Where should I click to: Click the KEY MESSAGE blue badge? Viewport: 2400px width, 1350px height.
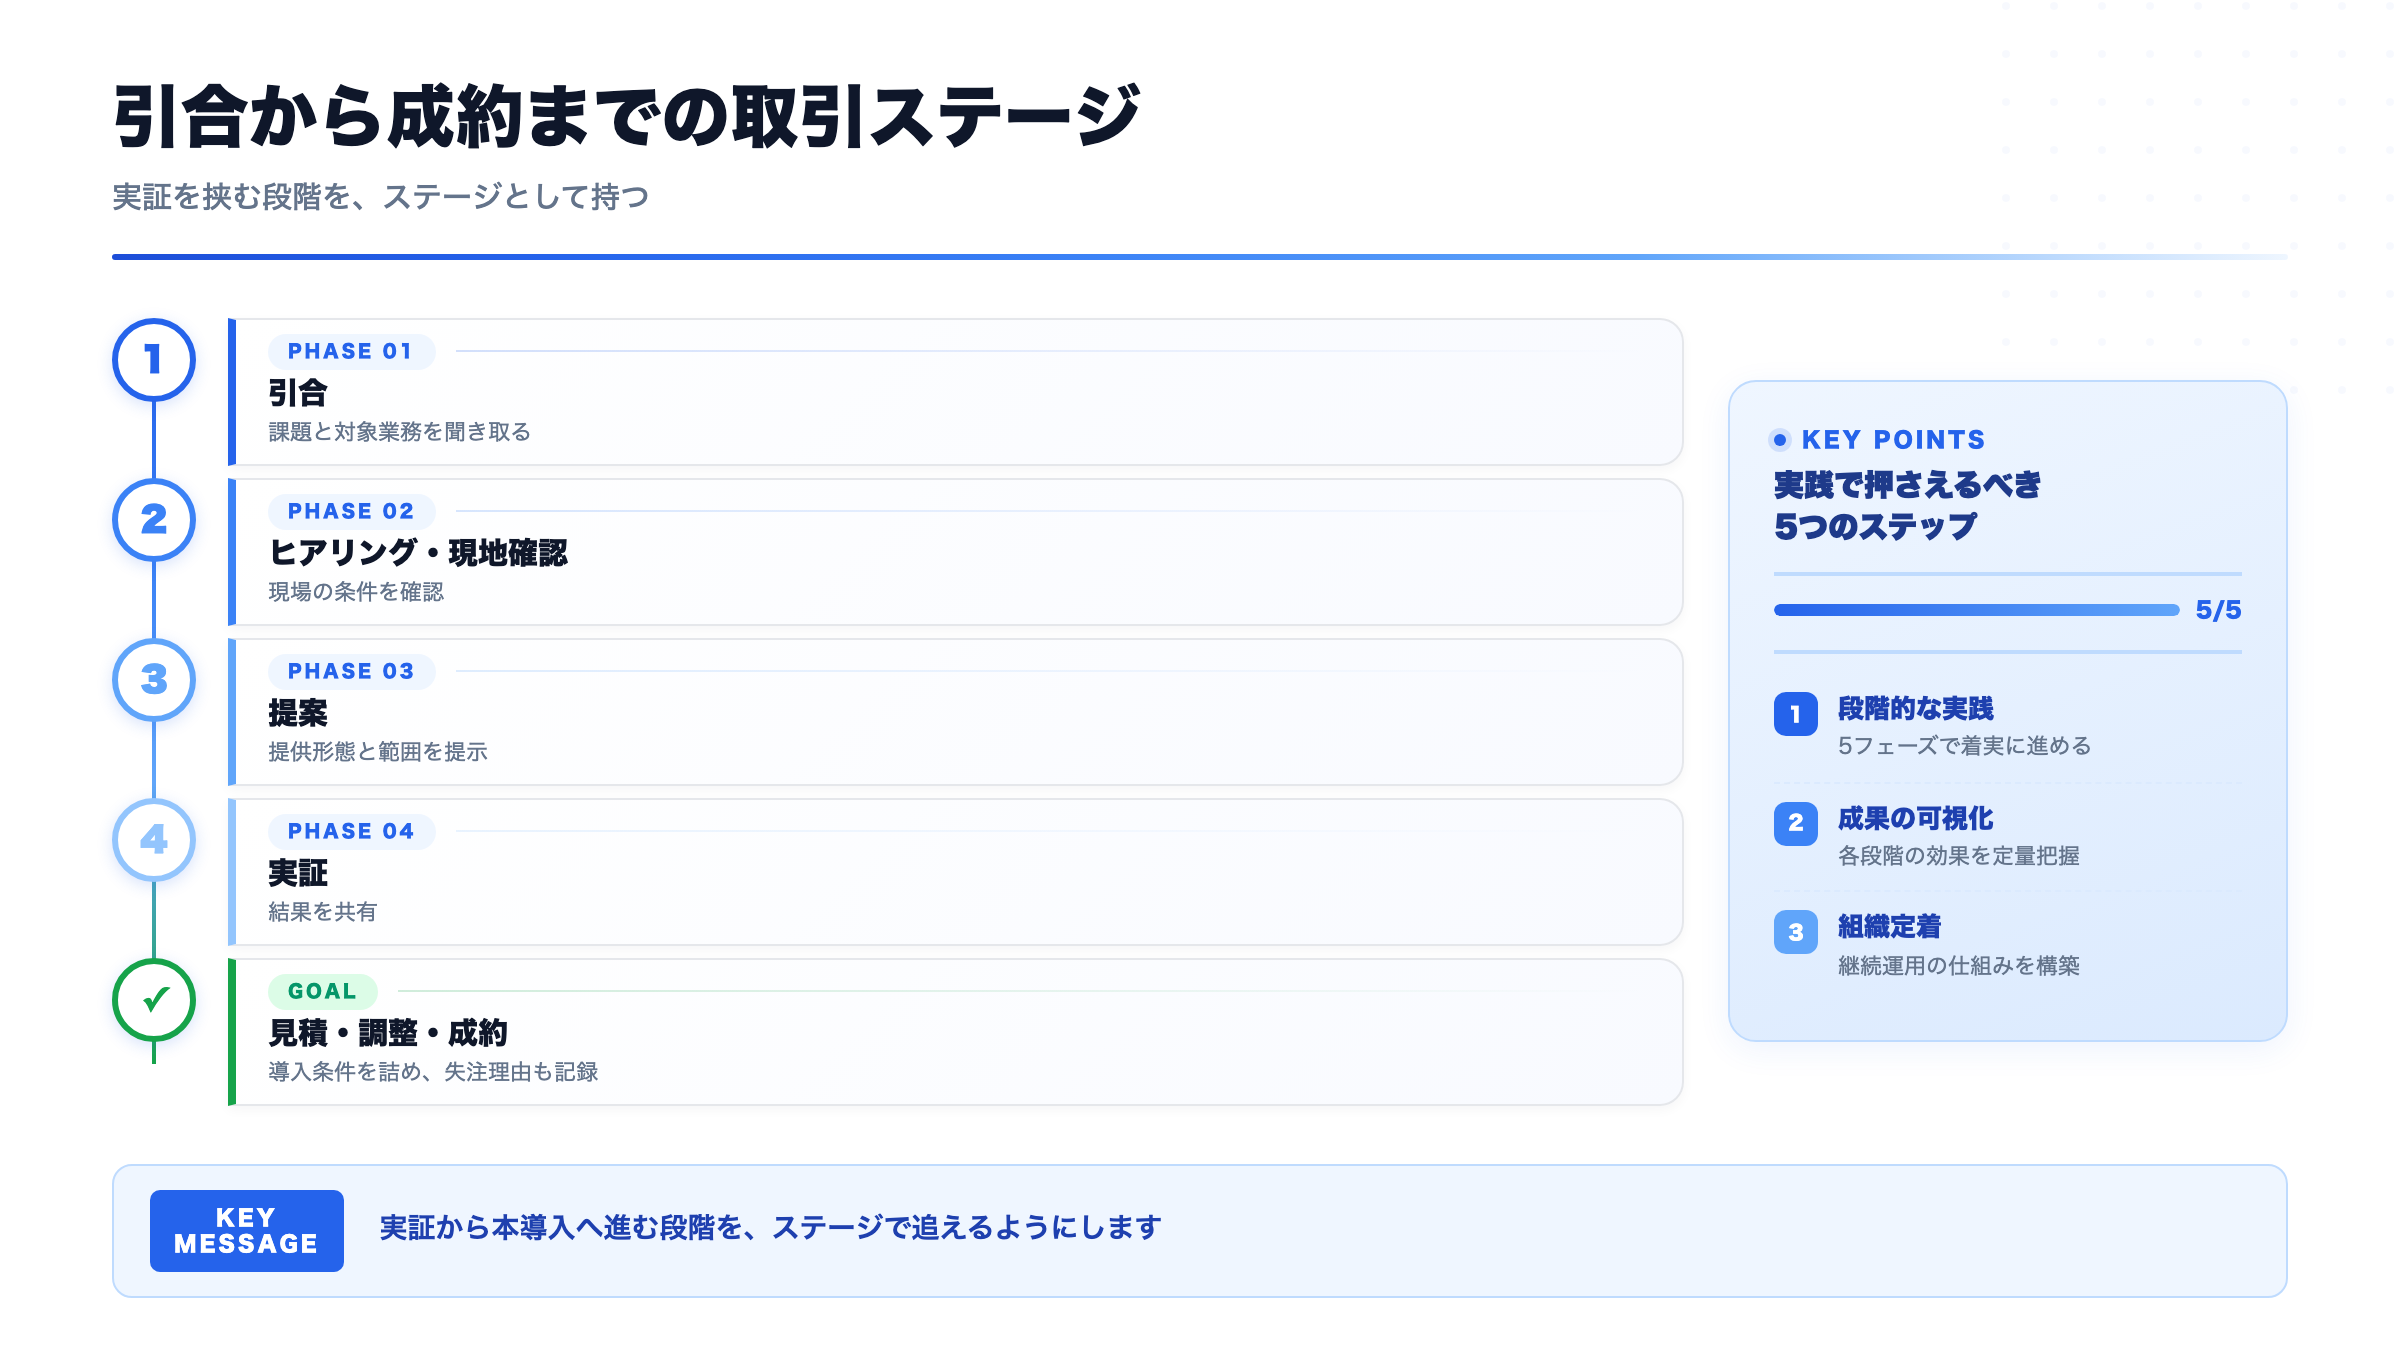[x=247, y=1231]
